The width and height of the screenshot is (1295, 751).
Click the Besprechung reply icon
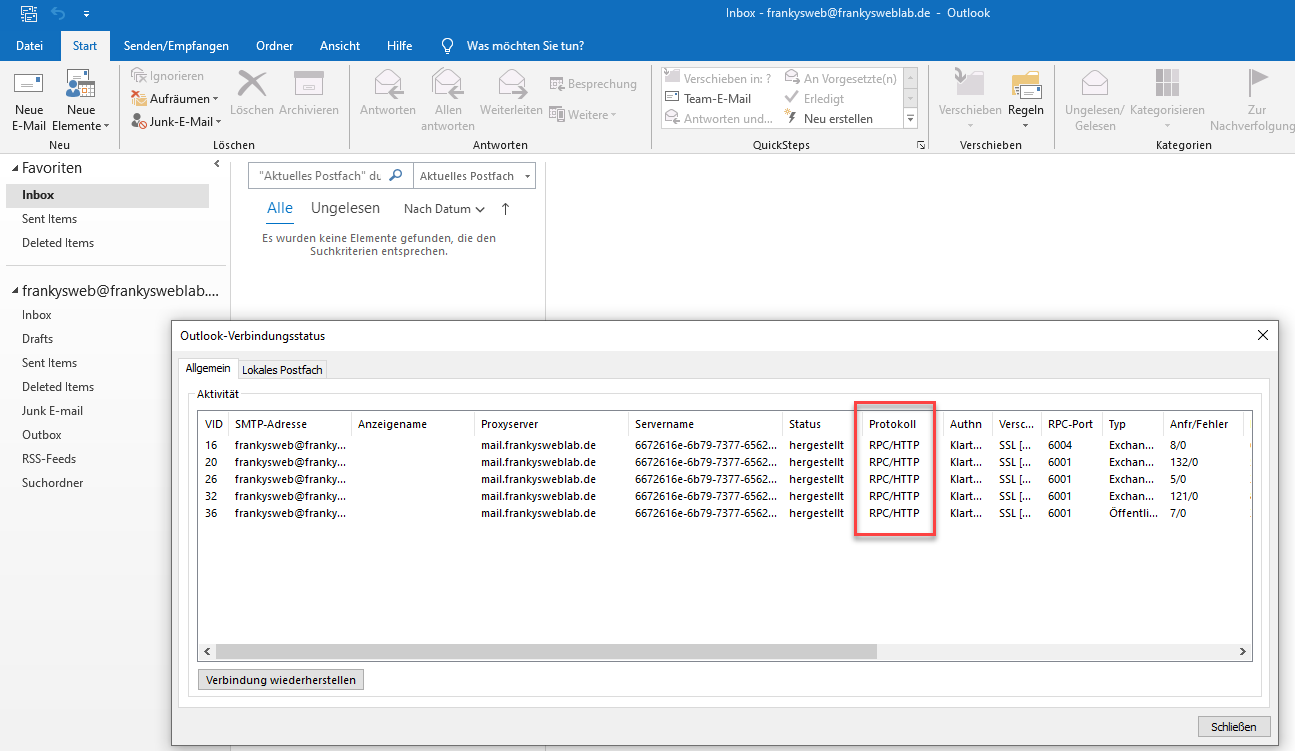[x=592, y=84]
